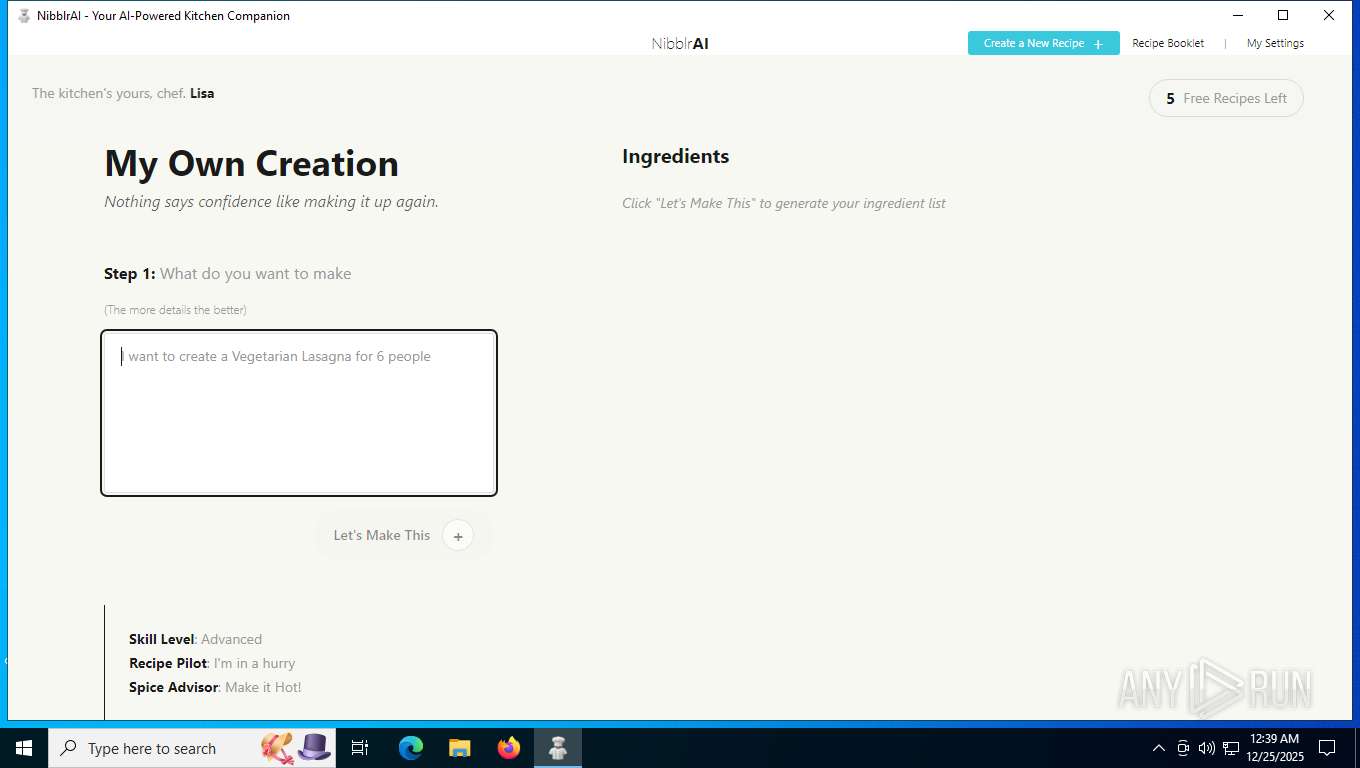This screenshot has width=1360, height=768.
Task: Click the Ingredients heading
Action: click(x=676, y=156)
